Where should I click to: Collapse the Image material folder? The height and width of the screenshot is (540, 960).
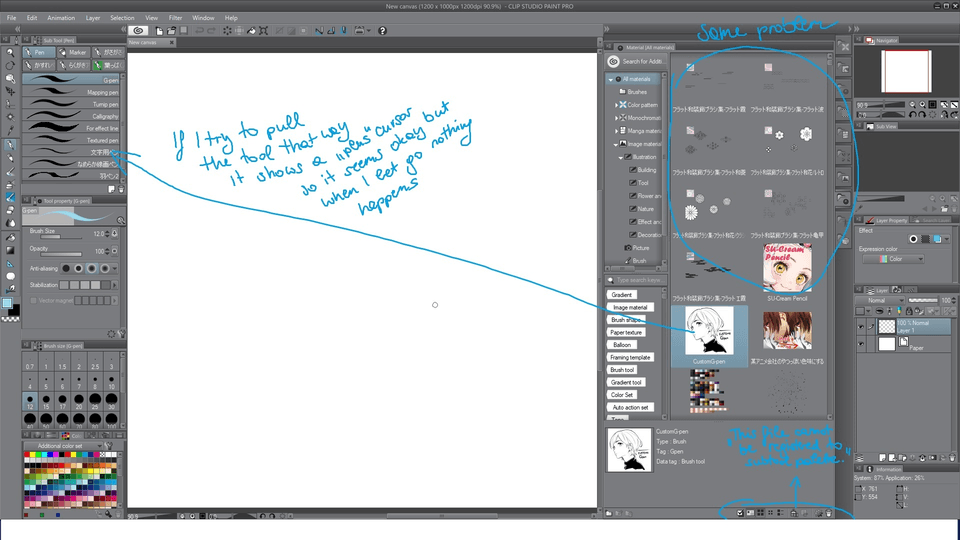[616, 144]
